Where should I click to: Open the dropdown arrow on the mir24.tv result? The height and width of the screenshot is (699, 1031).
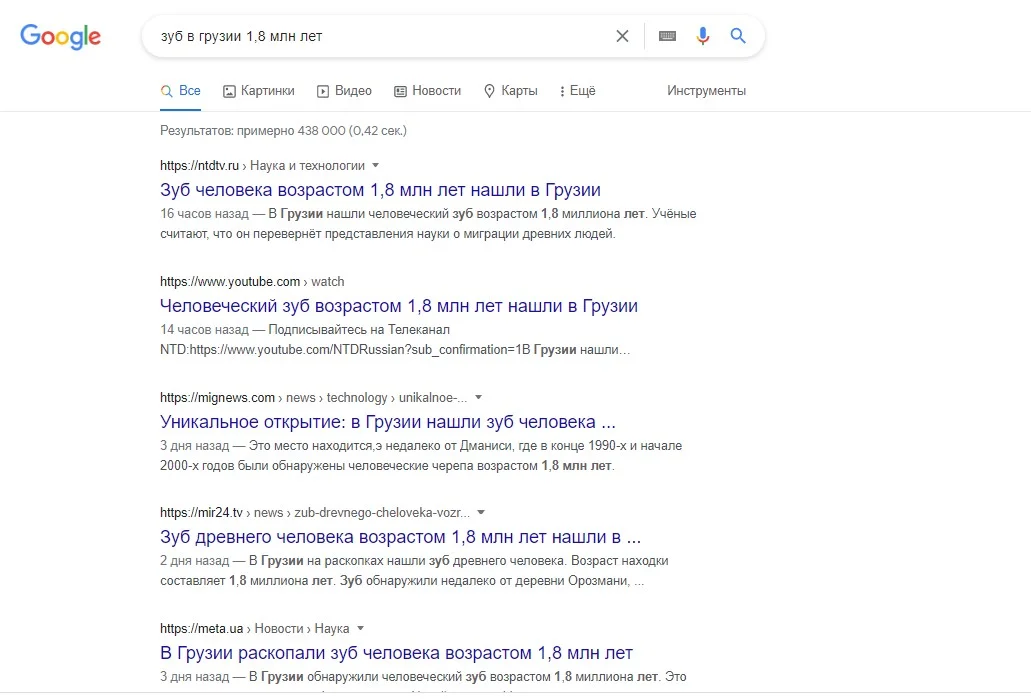(479, 512)
